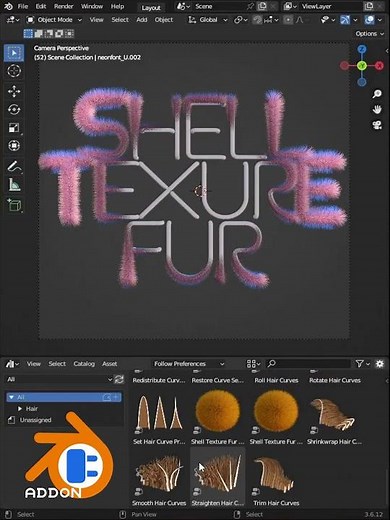The width and height of the screenshot is (390, 520).
Task: Open Global transform orientation dropdown
Action: [x=208, y=20]
